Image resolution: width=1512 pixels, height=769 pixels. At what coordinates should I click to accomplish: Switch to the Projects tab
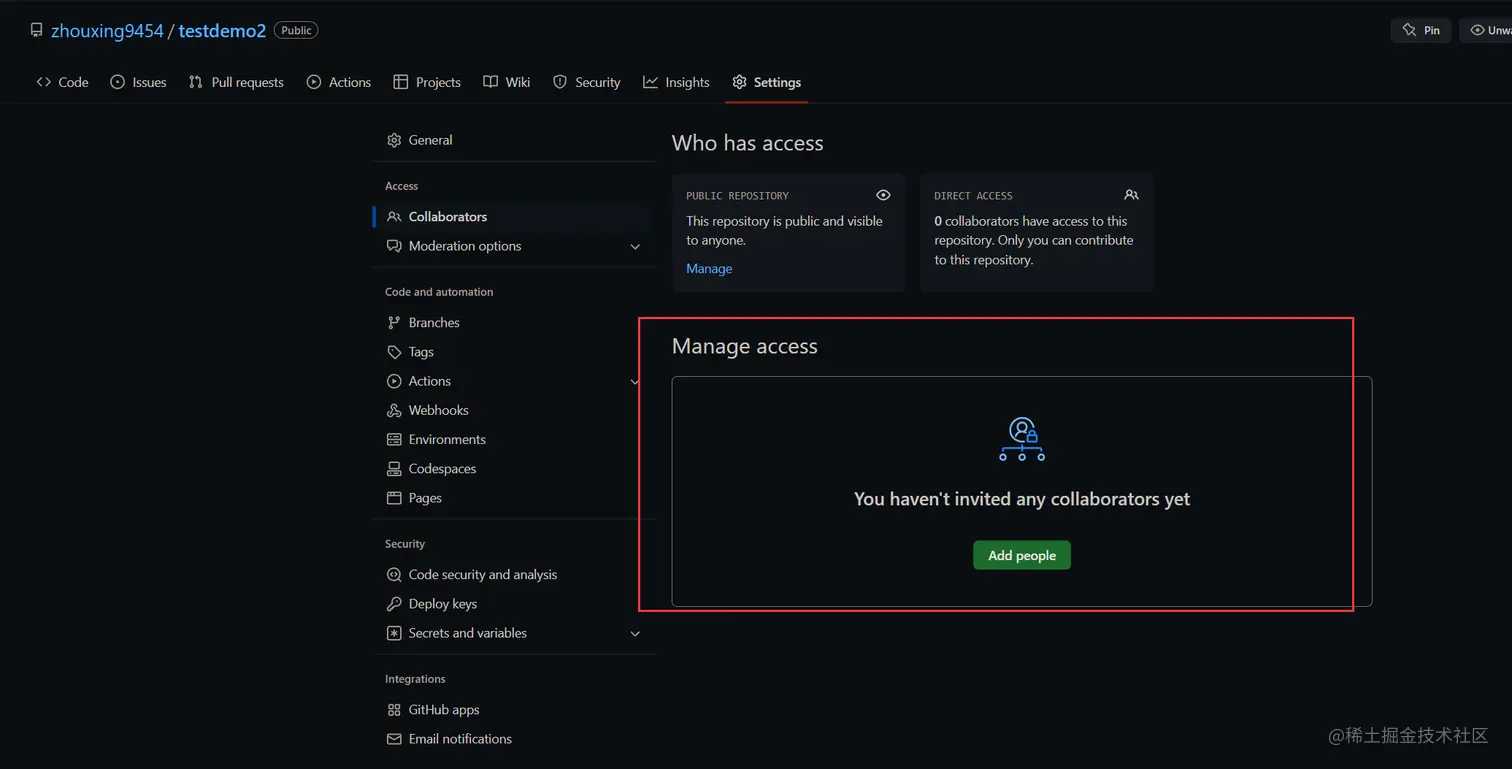point(427,82)
